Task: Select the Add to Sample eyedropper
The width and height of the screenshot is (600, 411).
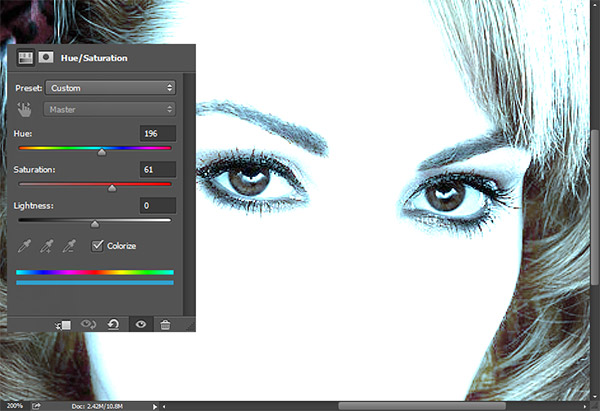Action: pos(47,245)
